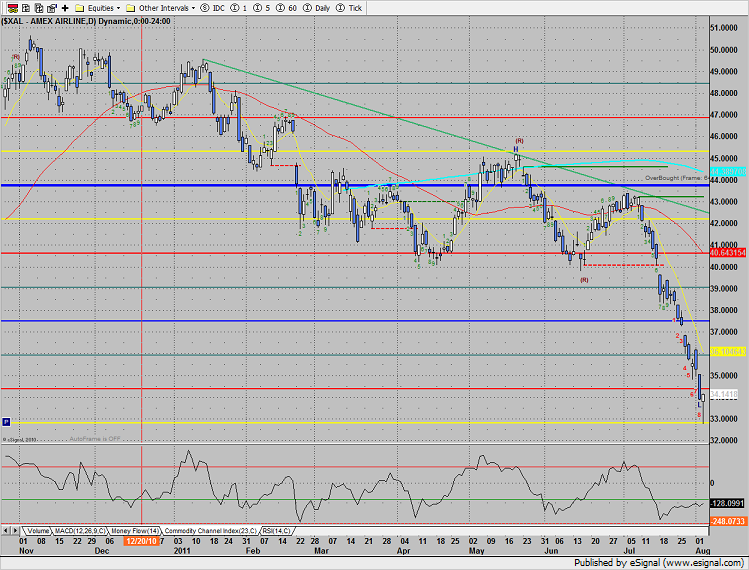Switch to the 5-minute interval
Image resolution: width=749 pixels, height=570 pixels.
(261, 8)
